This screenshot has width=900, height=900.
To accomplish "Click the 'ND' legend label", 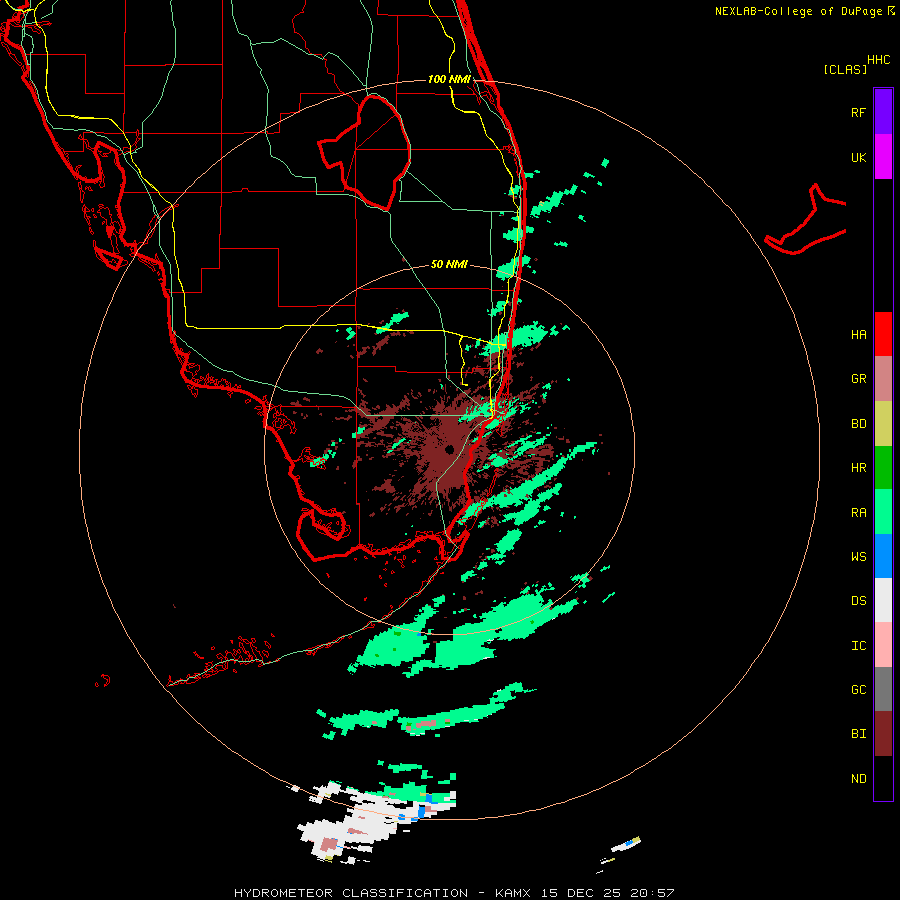I will click(858, 779).
